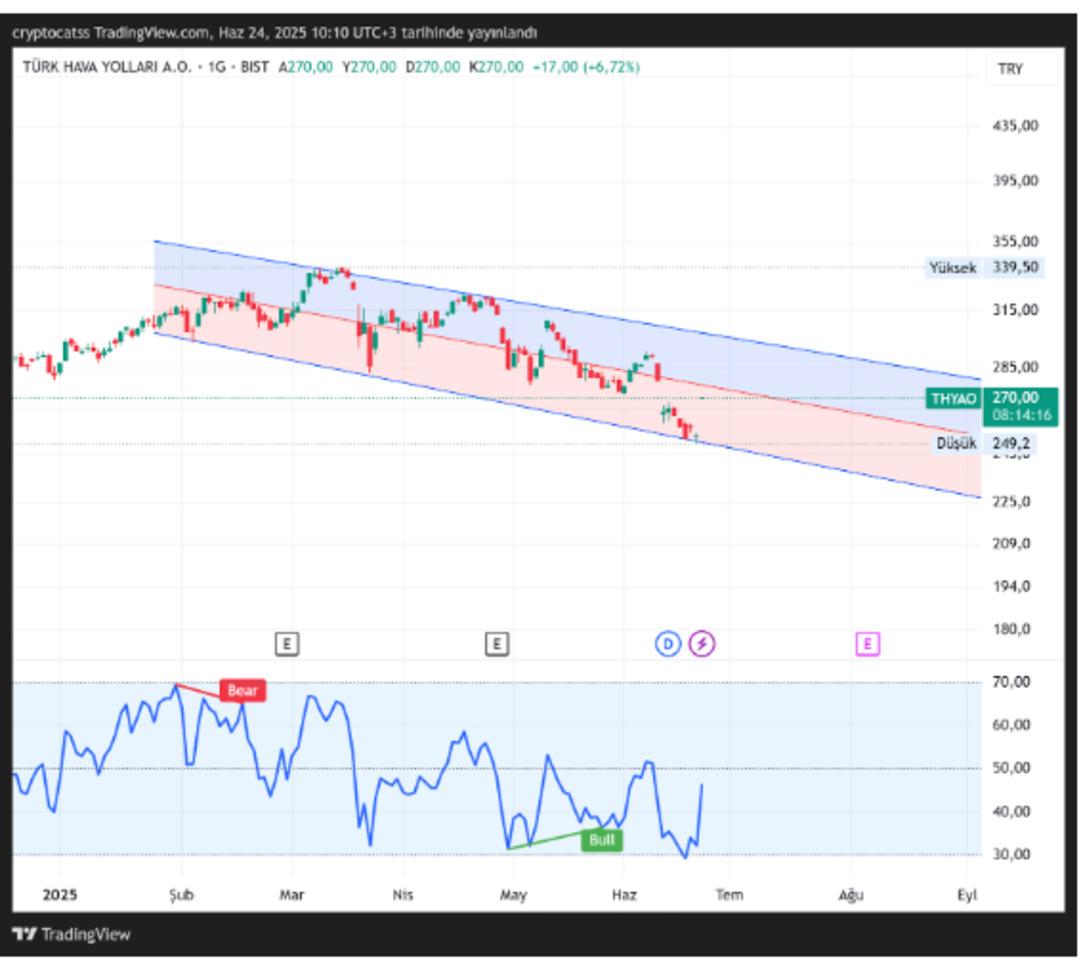Screen dimensions: 1080x970
Task: Click the Mar month label
Action: pos(291,895)
